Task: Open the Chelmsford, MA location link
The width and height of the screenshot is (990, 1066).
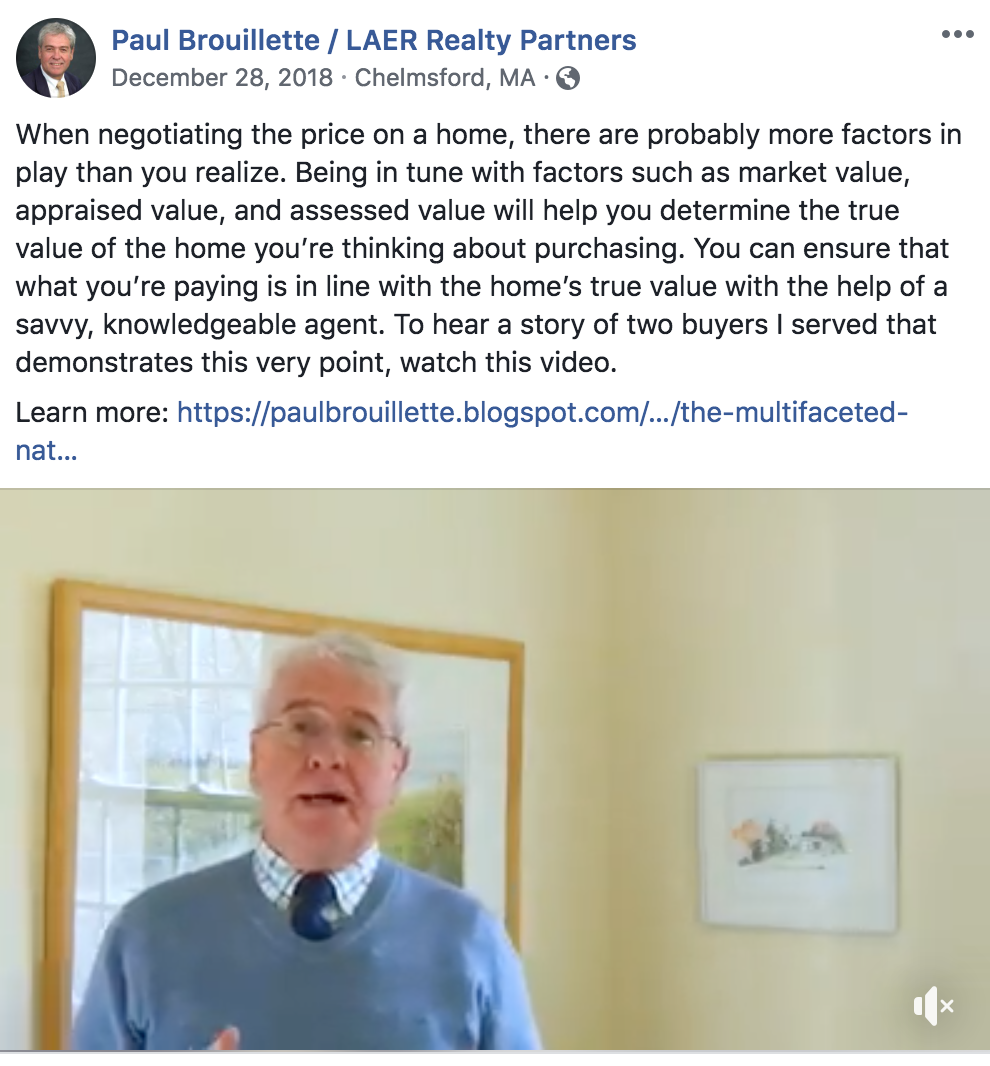Action: click(445, 78)
